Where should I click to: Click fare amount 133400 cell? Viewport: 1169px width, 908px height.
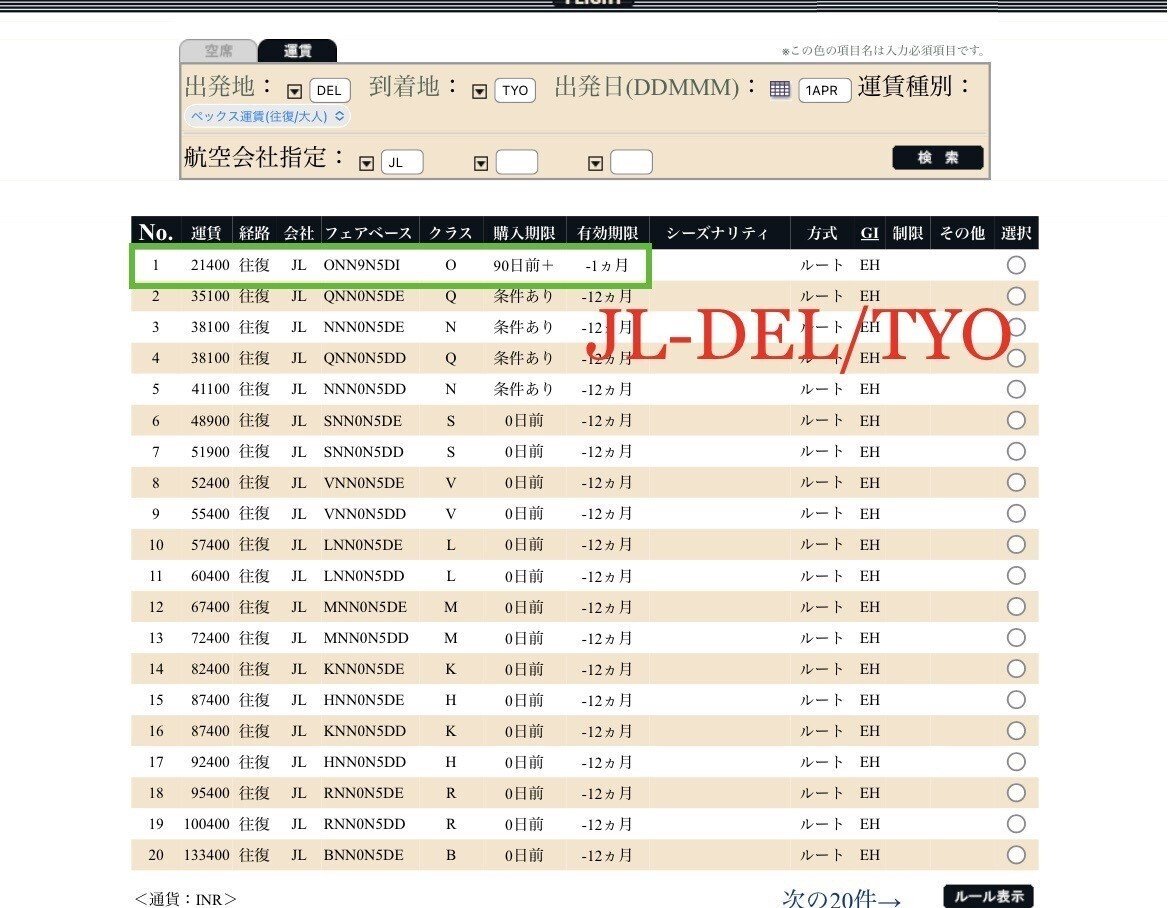207,855
